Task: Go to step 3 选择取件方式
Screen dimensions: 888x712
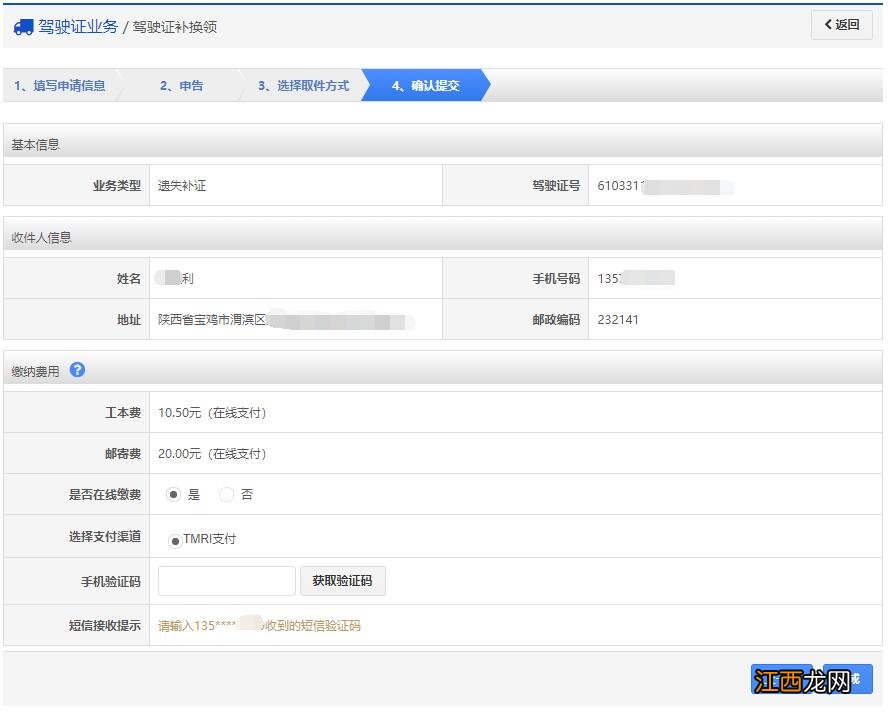Action: pos(305,85)
